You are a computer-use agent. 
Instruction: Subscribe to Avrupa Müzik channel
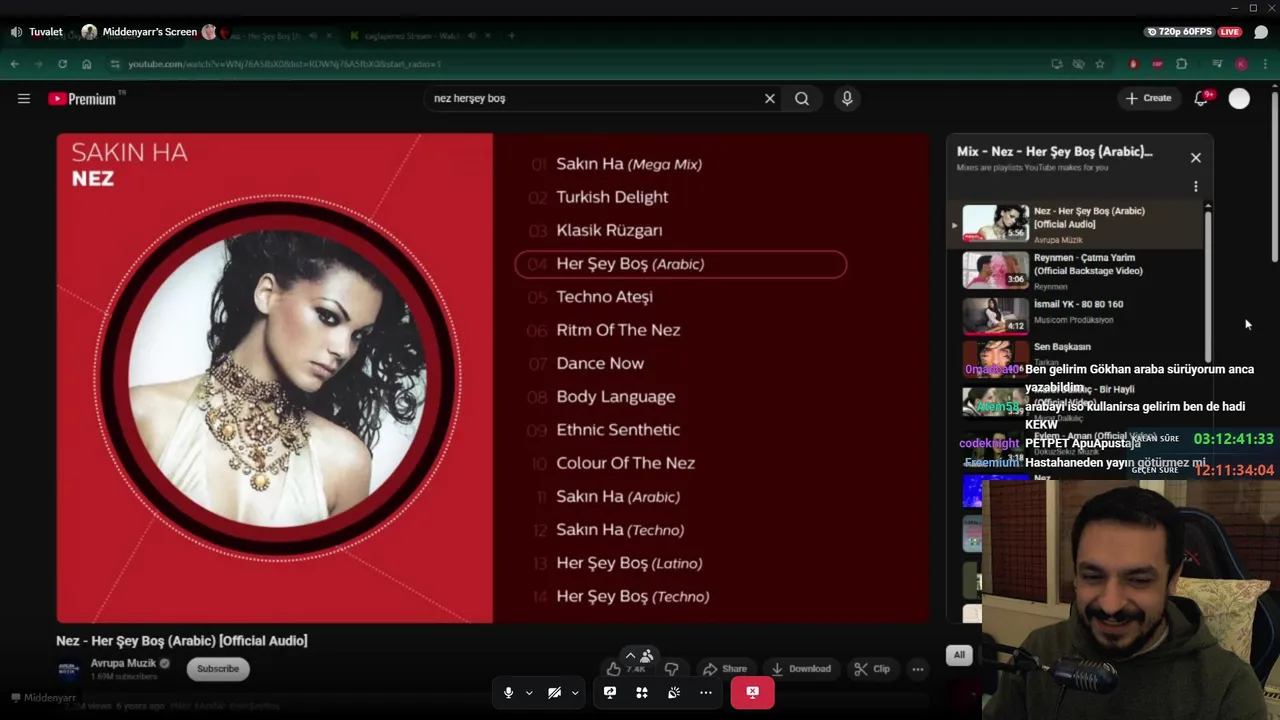(x=218, y=669)
